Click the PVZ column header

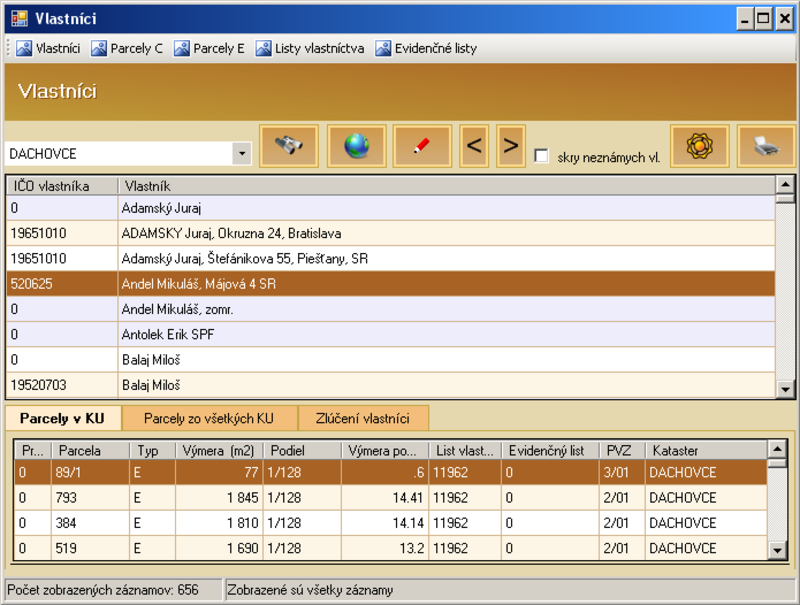[622, 450]
